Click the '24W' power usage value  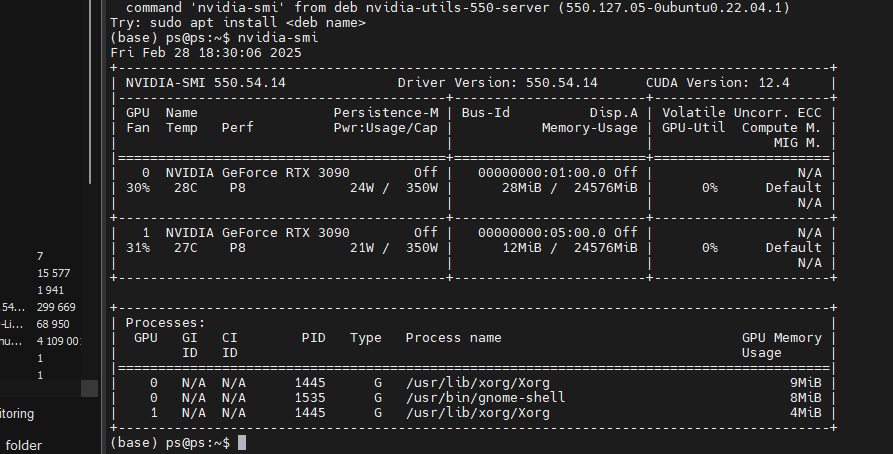362,187
